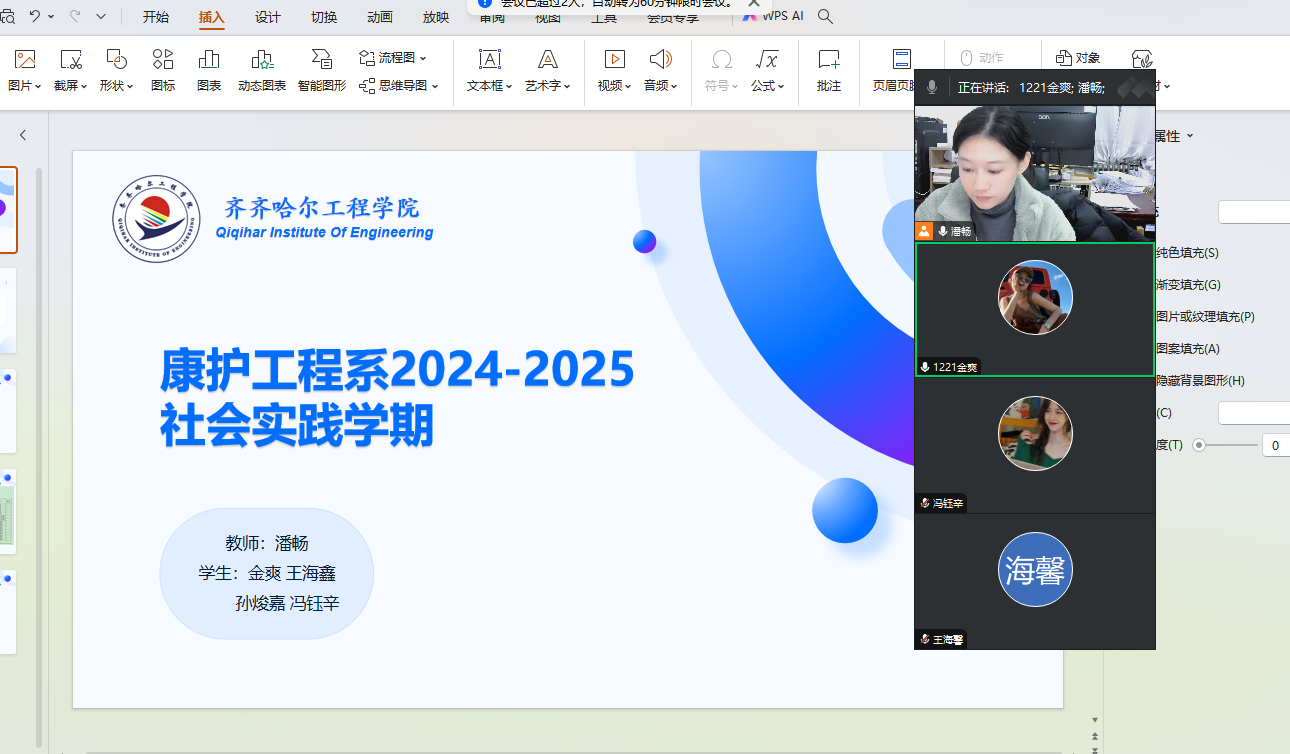
Task: Switch to the 设计 (Design) tab
Action: [x=267, y=17]
